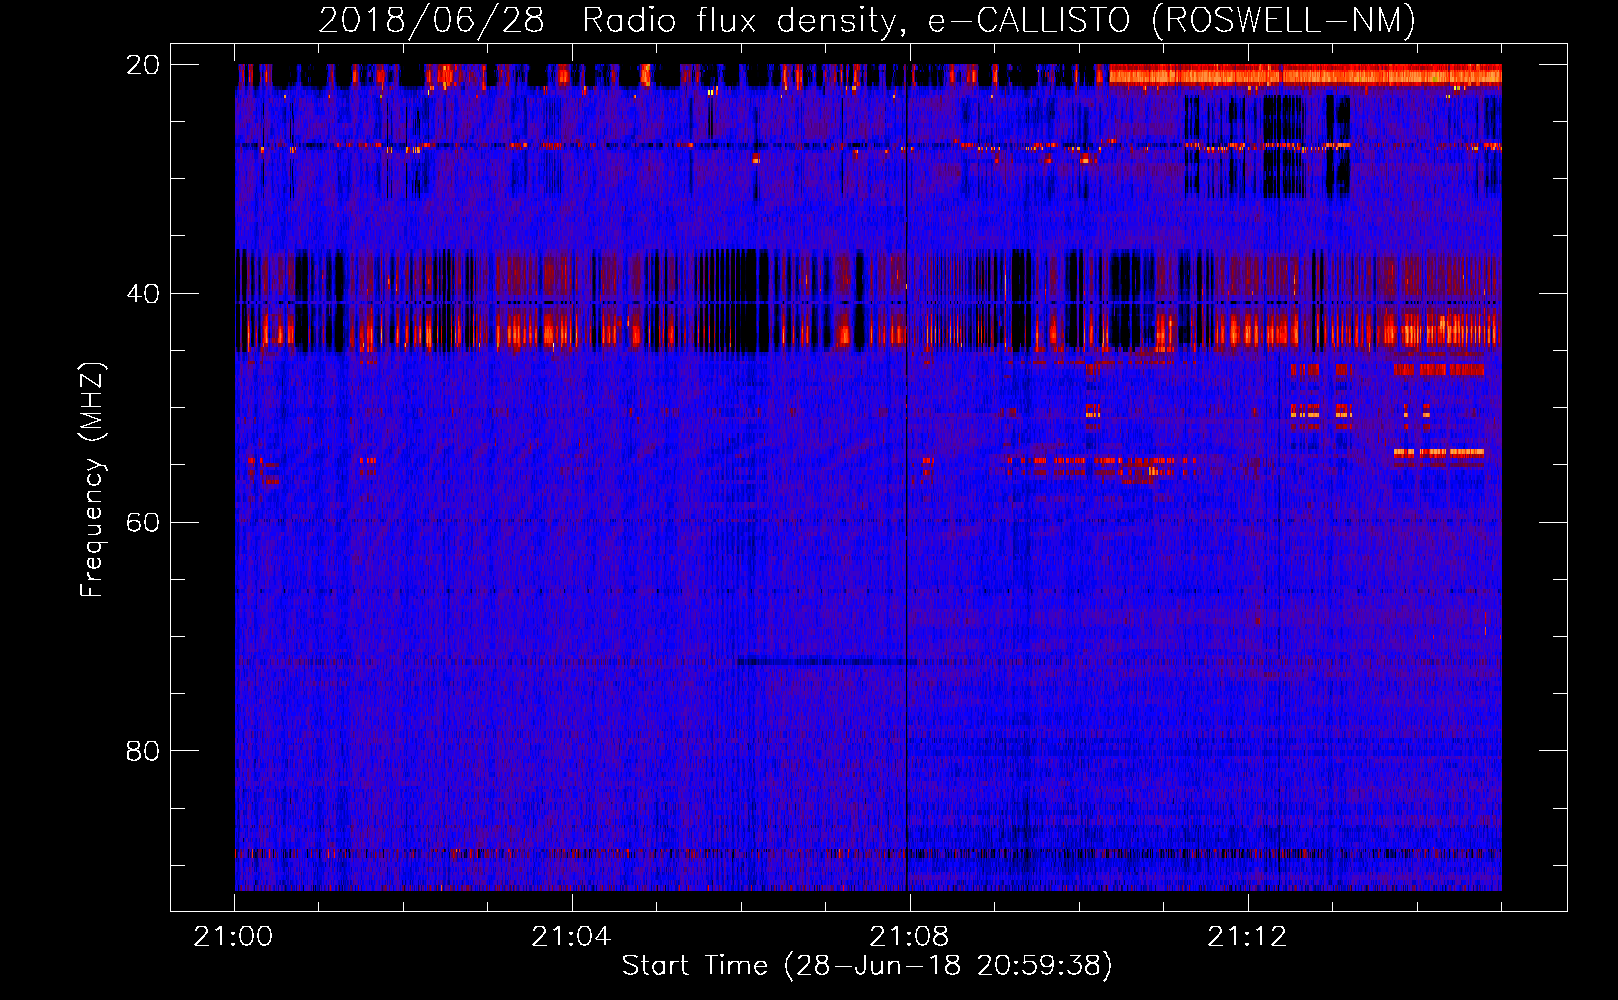
Task: Click the bright orange band at 20 MHz
Action: click(1305, 74)
